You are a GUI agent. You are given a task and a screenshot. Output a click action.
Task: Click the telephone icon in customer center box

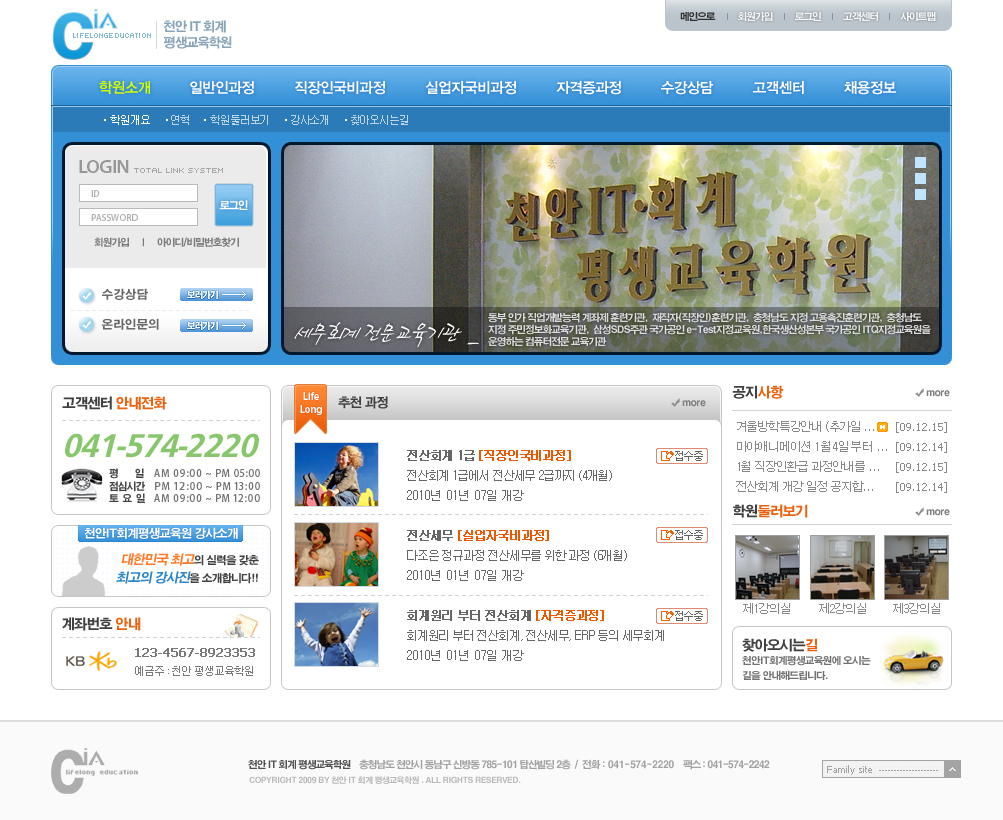(81, 484)
